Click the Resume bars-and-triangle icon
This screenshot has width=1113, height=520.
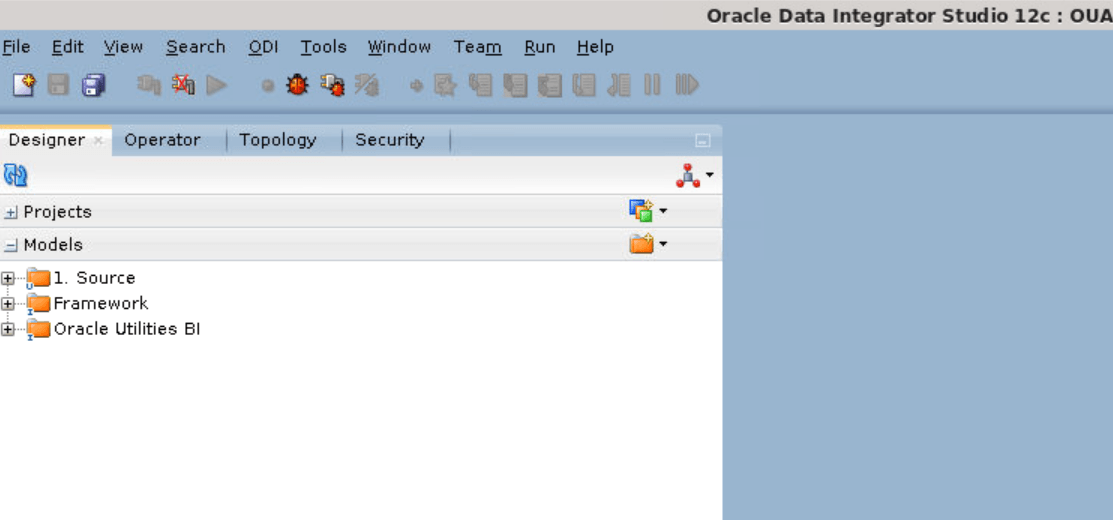coord(686,86)
